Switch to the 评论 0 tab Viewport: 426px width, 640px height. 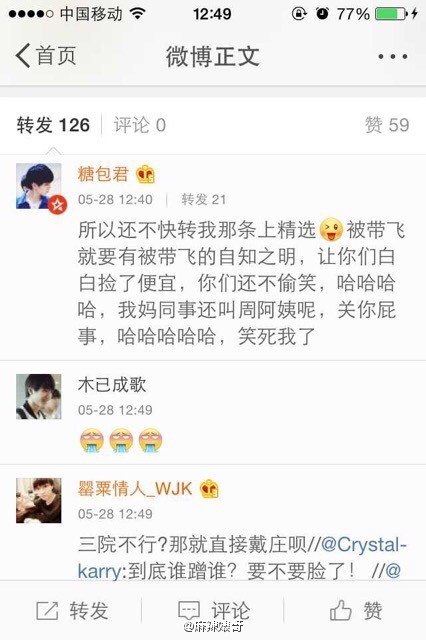(x=140, y=125)
